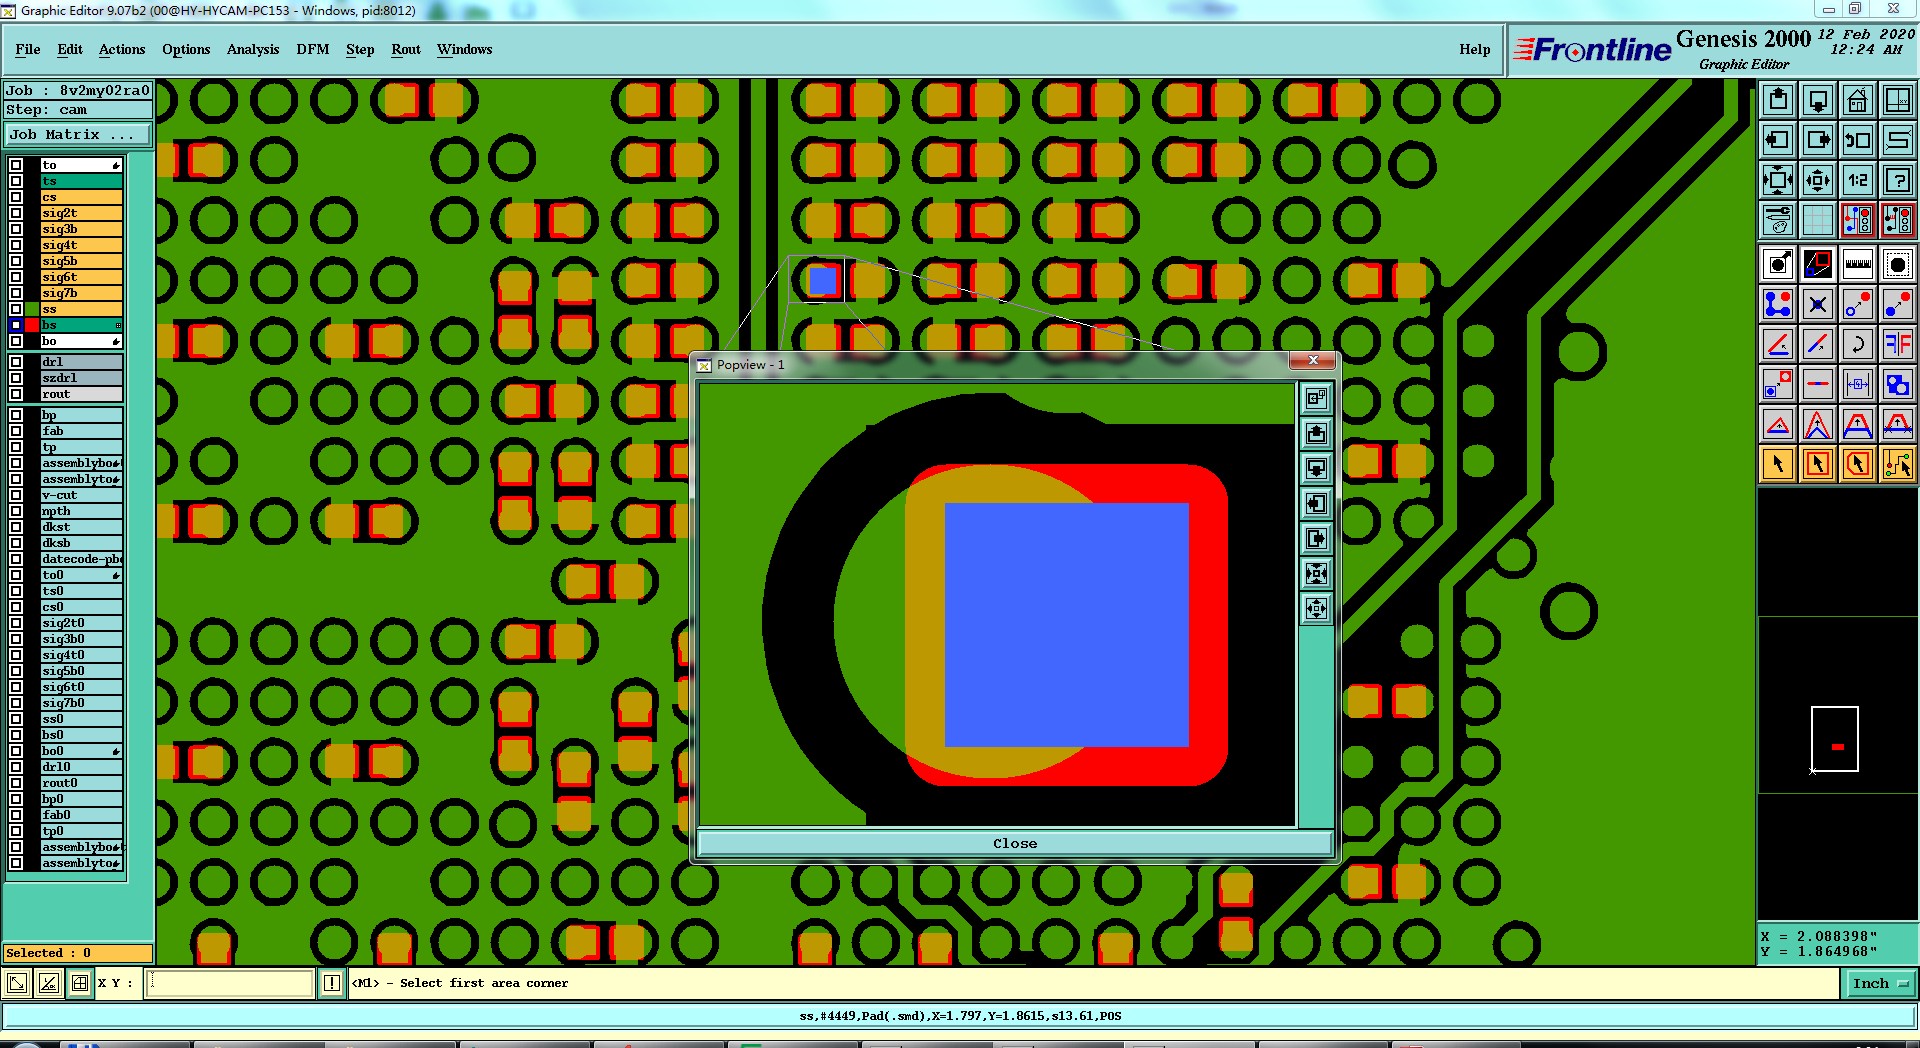
Task: Click the red color swatch of layer bs
Action: 32,325
